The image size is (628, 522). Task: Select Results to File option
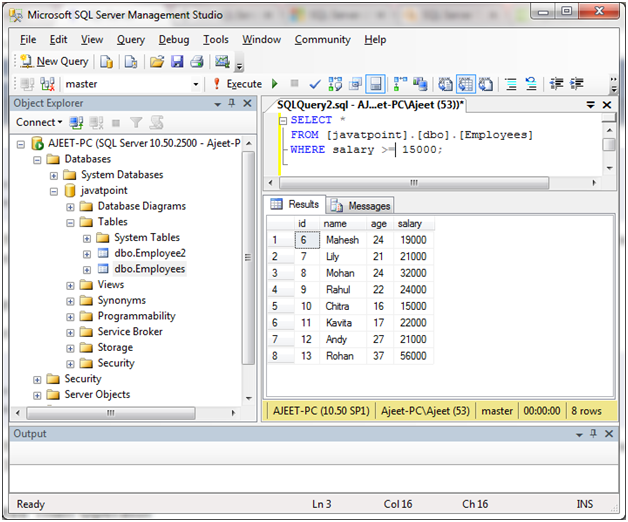pyautogui.click(x=485, y=84)
